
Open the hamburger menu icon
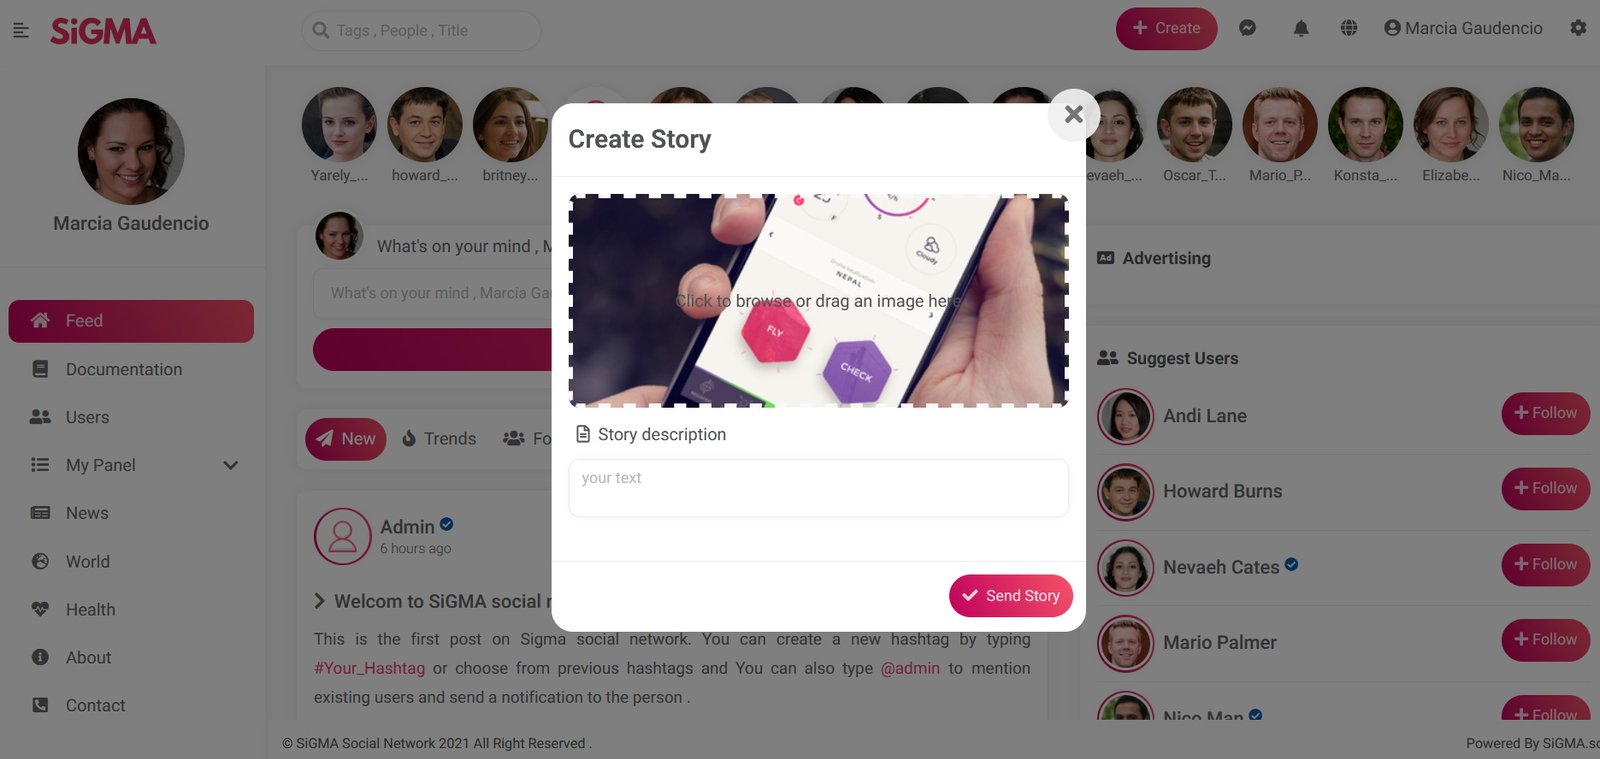point(20,31)
